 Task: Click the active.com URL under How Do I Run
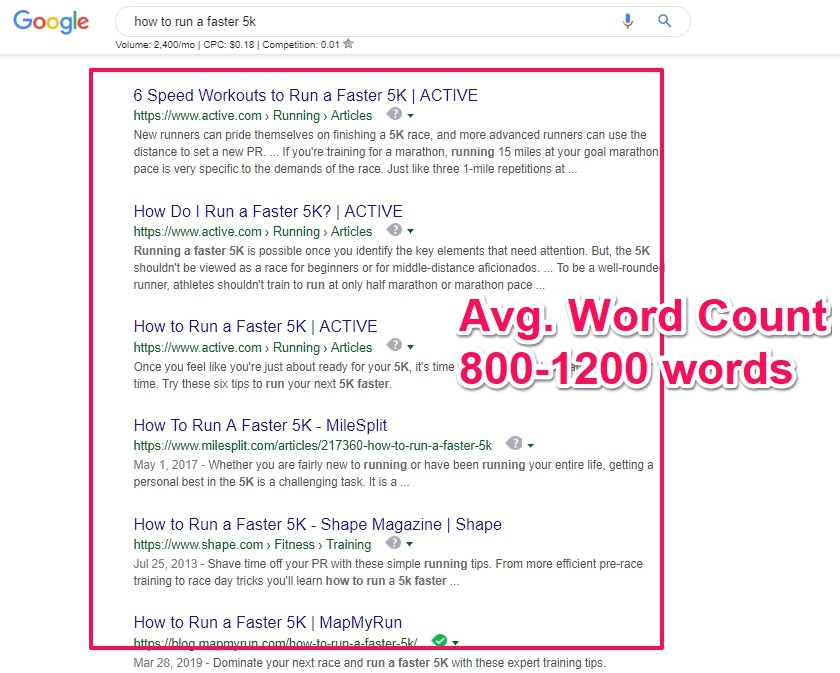click(253, 231)
